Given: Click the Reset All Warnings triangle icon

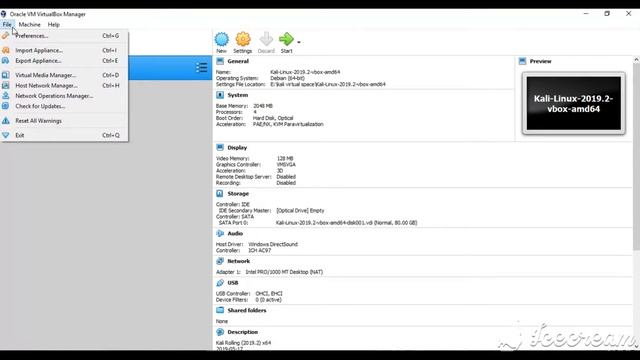Looking at the screenshot, I should (x=5, y=121).
